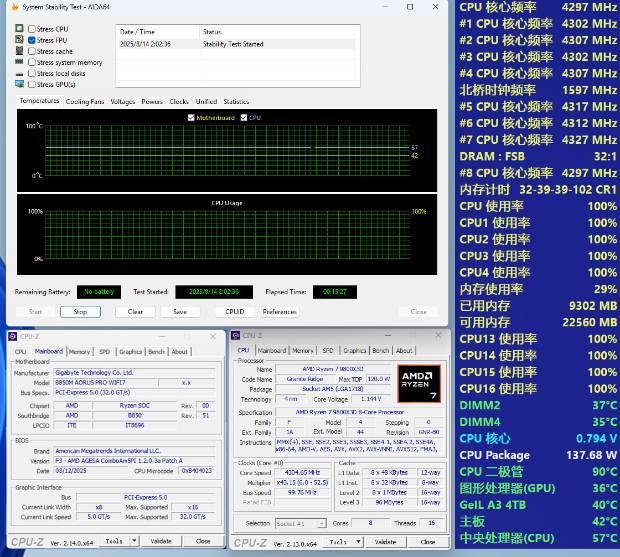Open the Memory tab in right CPU-Z
The width and height of the screenshot is (620, 557).
[x=303, y=350]
